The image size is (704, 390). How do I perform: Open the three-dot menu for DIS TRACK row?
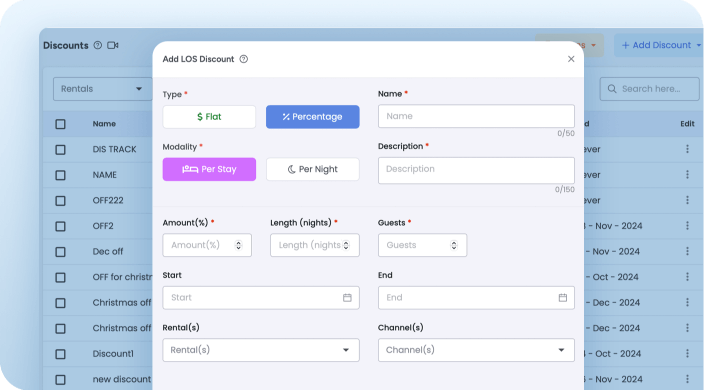click(687, 149)
